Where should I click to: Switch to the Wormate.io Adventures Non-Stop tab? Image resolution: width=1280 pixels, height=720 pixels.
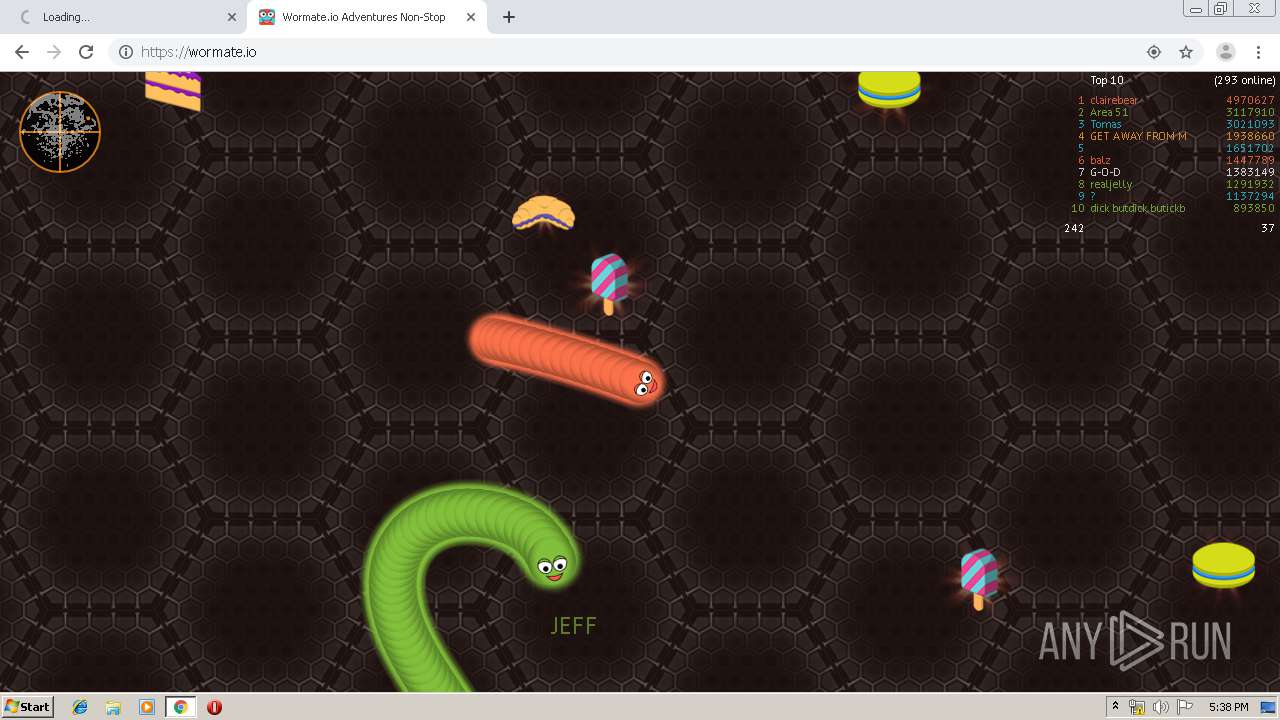click(366, 17)
